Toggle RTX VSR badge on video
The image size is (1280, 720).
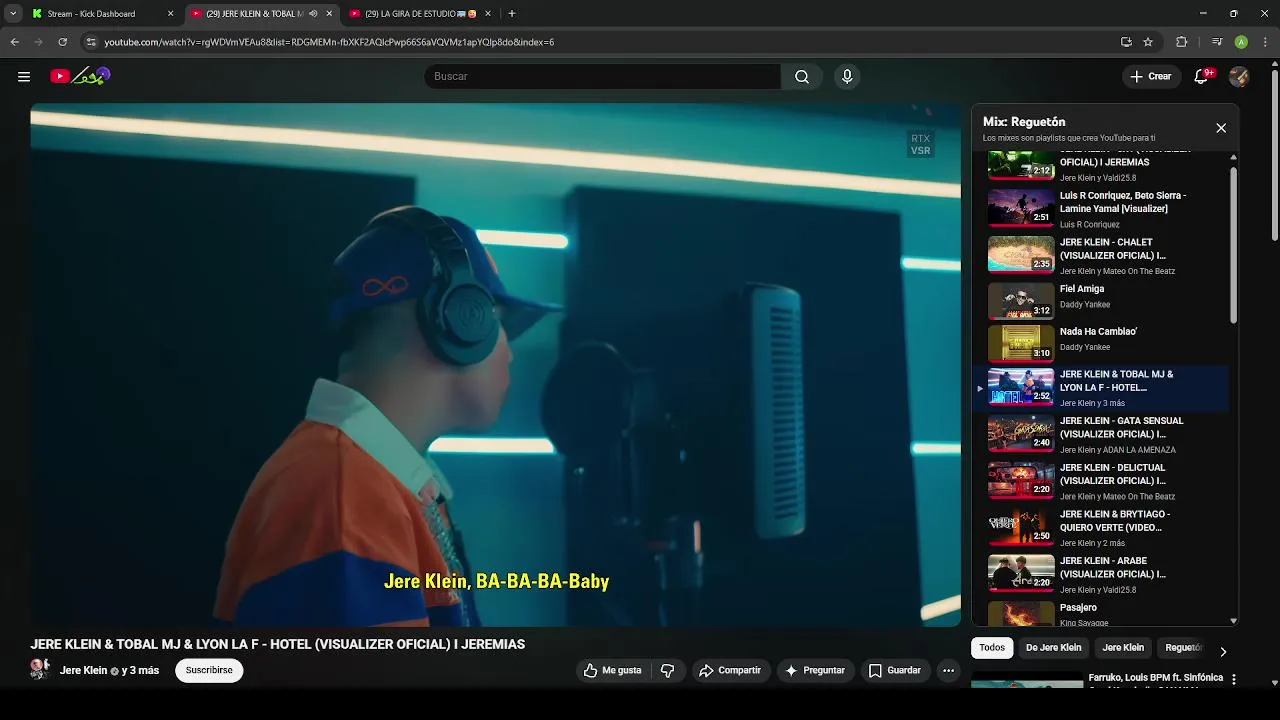920,144
